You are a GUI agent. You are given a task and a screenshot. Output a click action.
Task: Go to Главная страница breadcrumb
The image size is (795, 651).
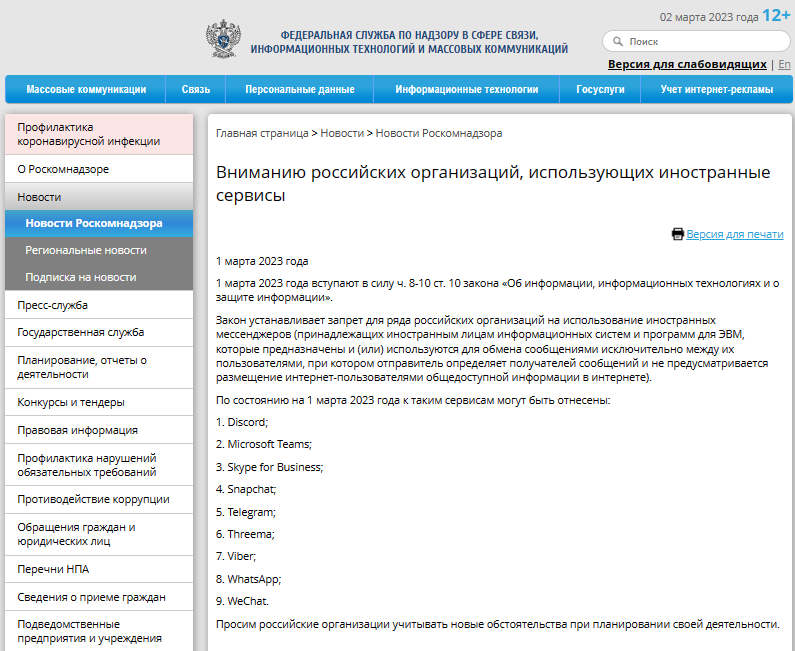(x=262, y=133)
